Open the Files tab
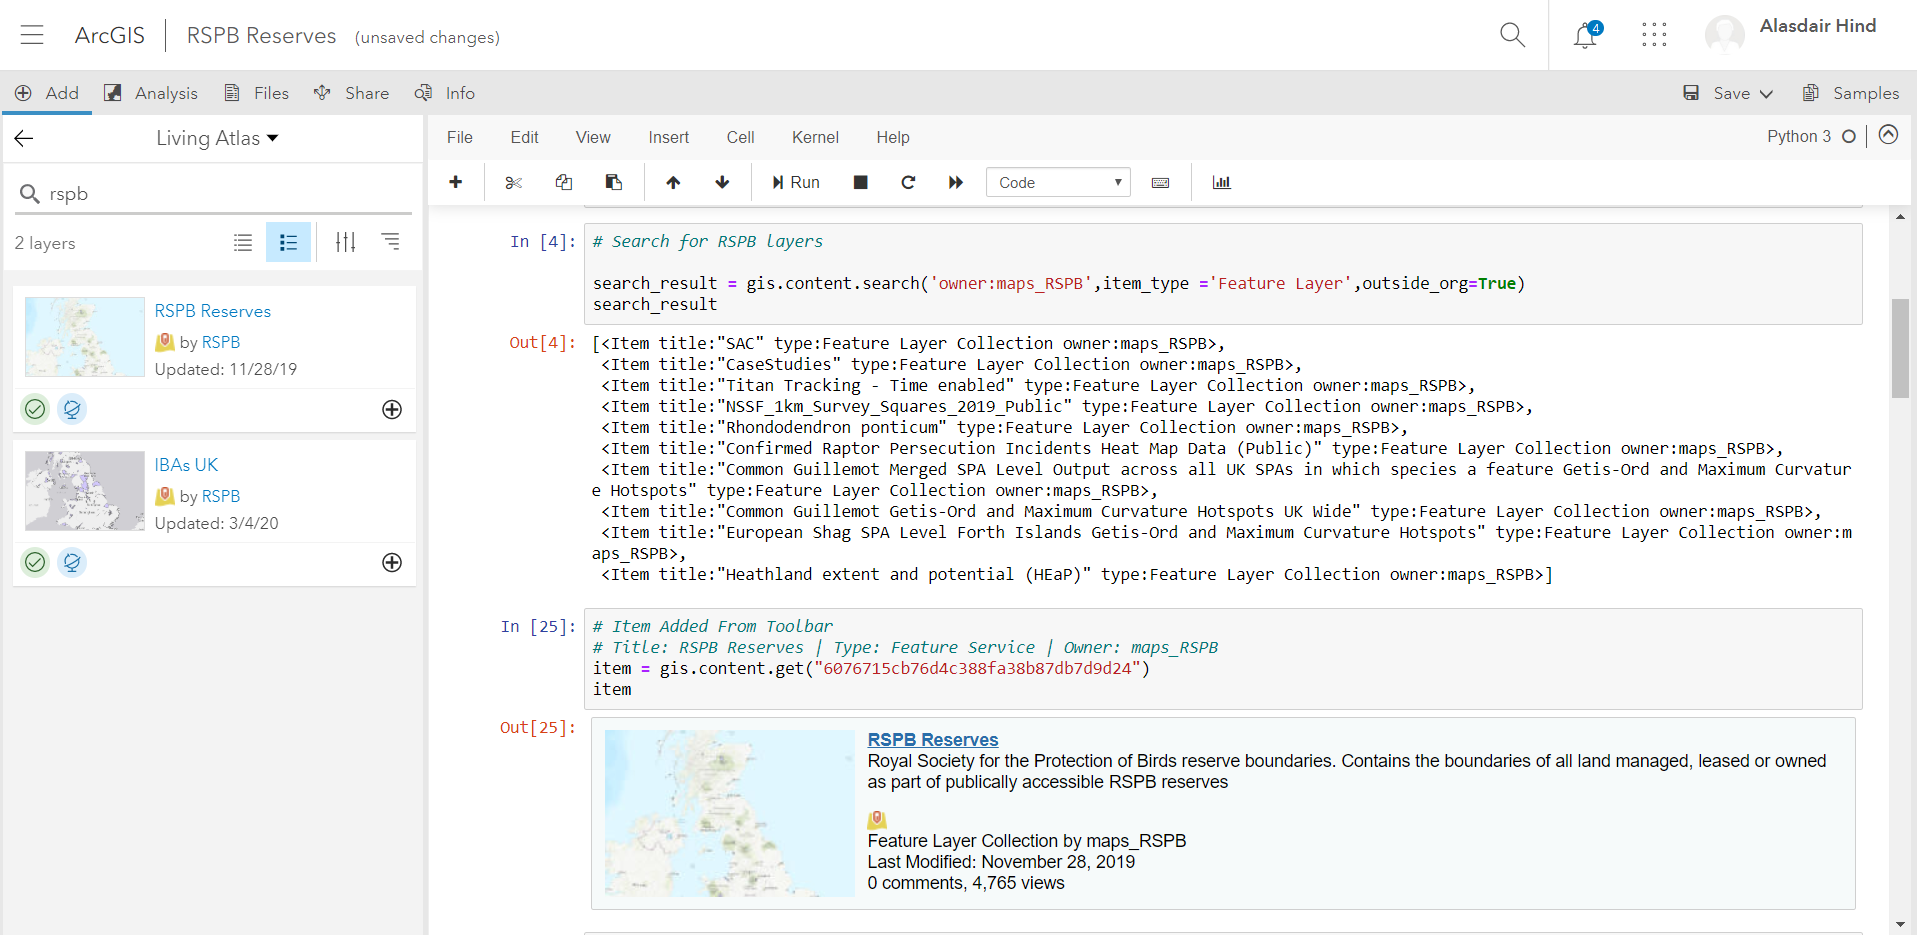 257,93
